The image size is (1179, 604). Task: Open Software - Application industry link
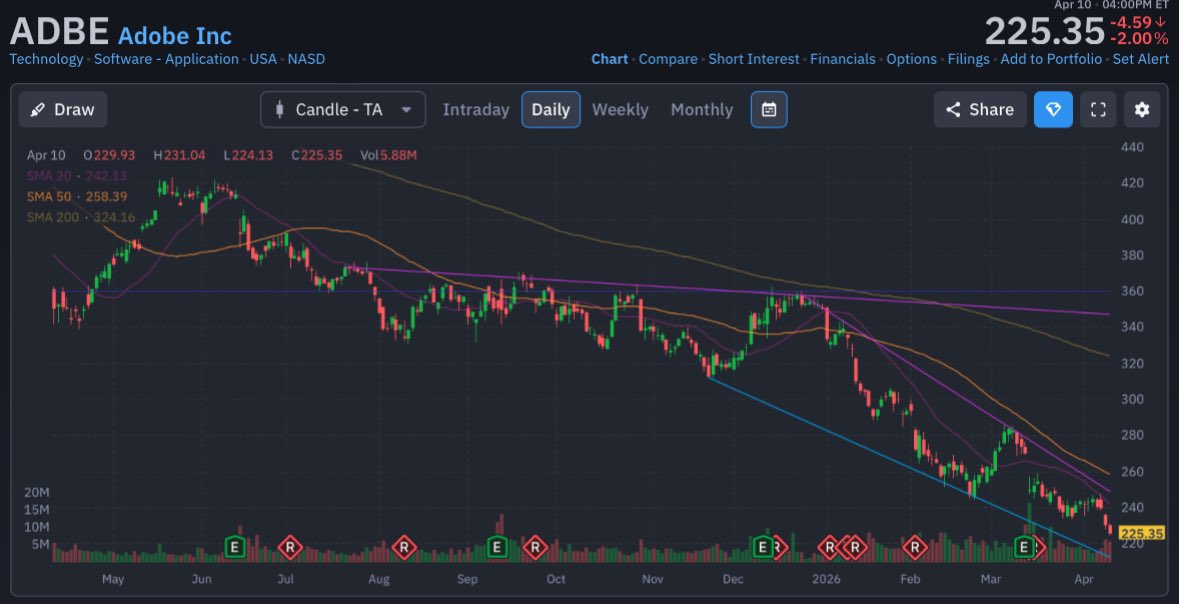[x=166, y=59]
